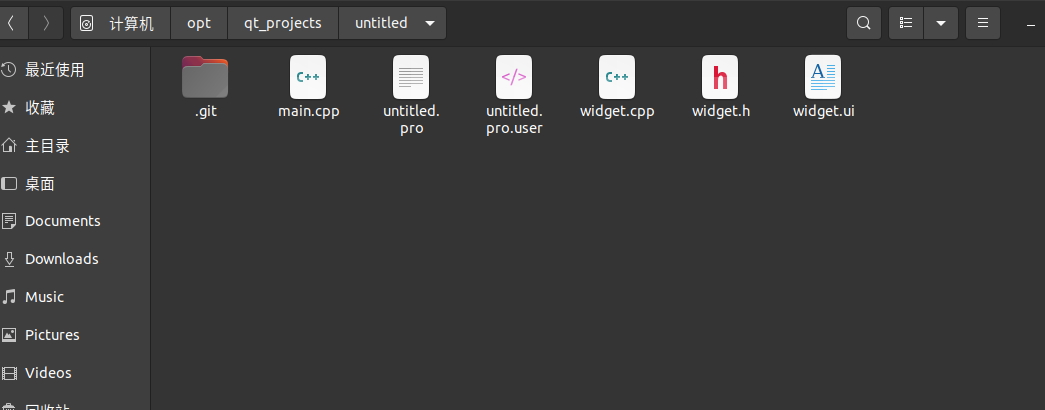Click the untitled.pro.user file name label

(x=514, y=119)
